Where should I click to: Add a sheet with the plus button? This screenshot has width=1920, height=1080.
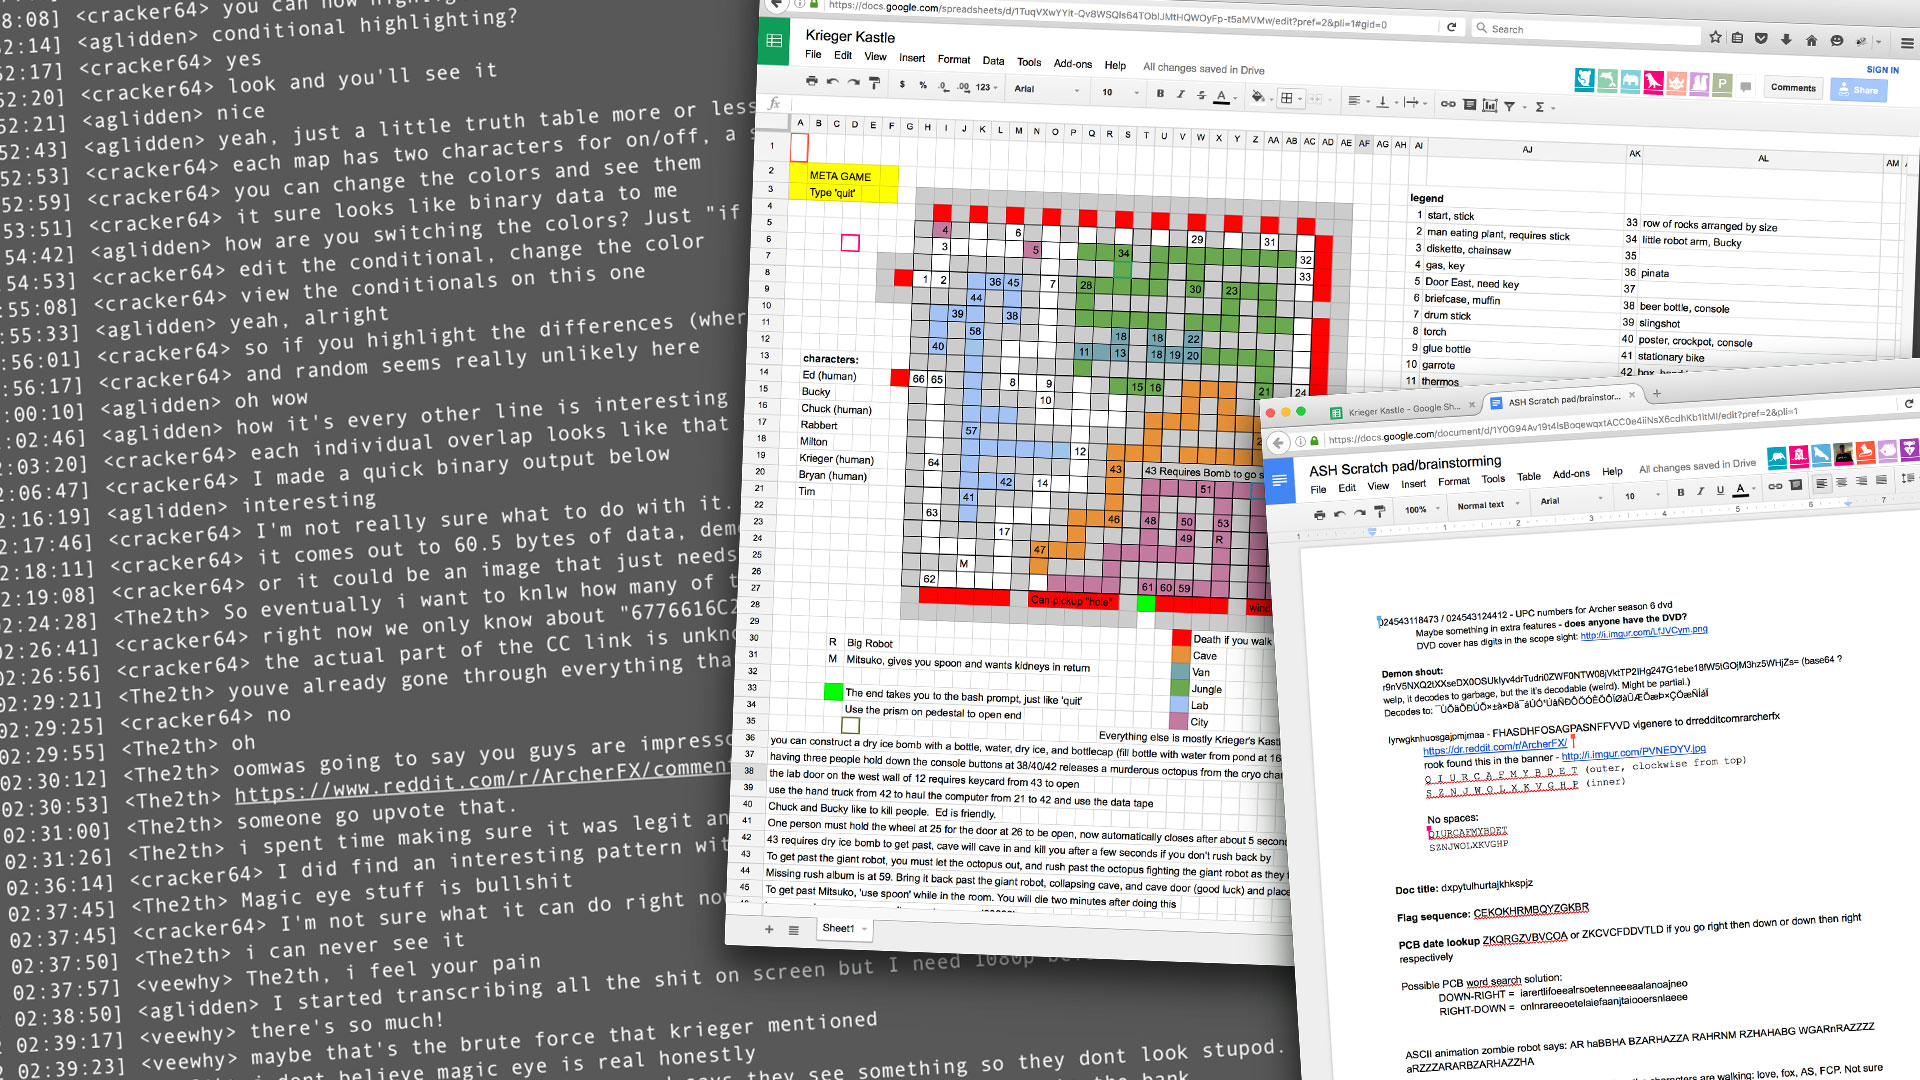769,929
